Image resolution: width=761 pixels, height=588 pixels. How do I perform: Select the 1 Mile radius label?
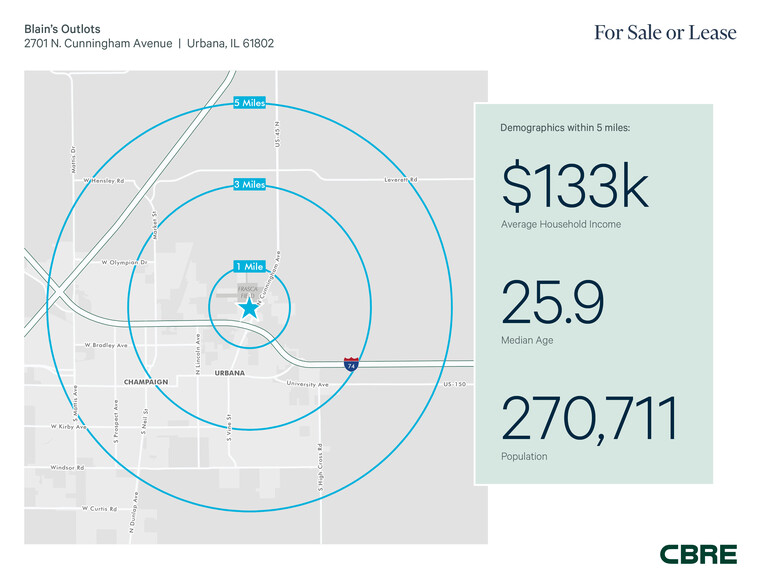[x=249, y=267]
